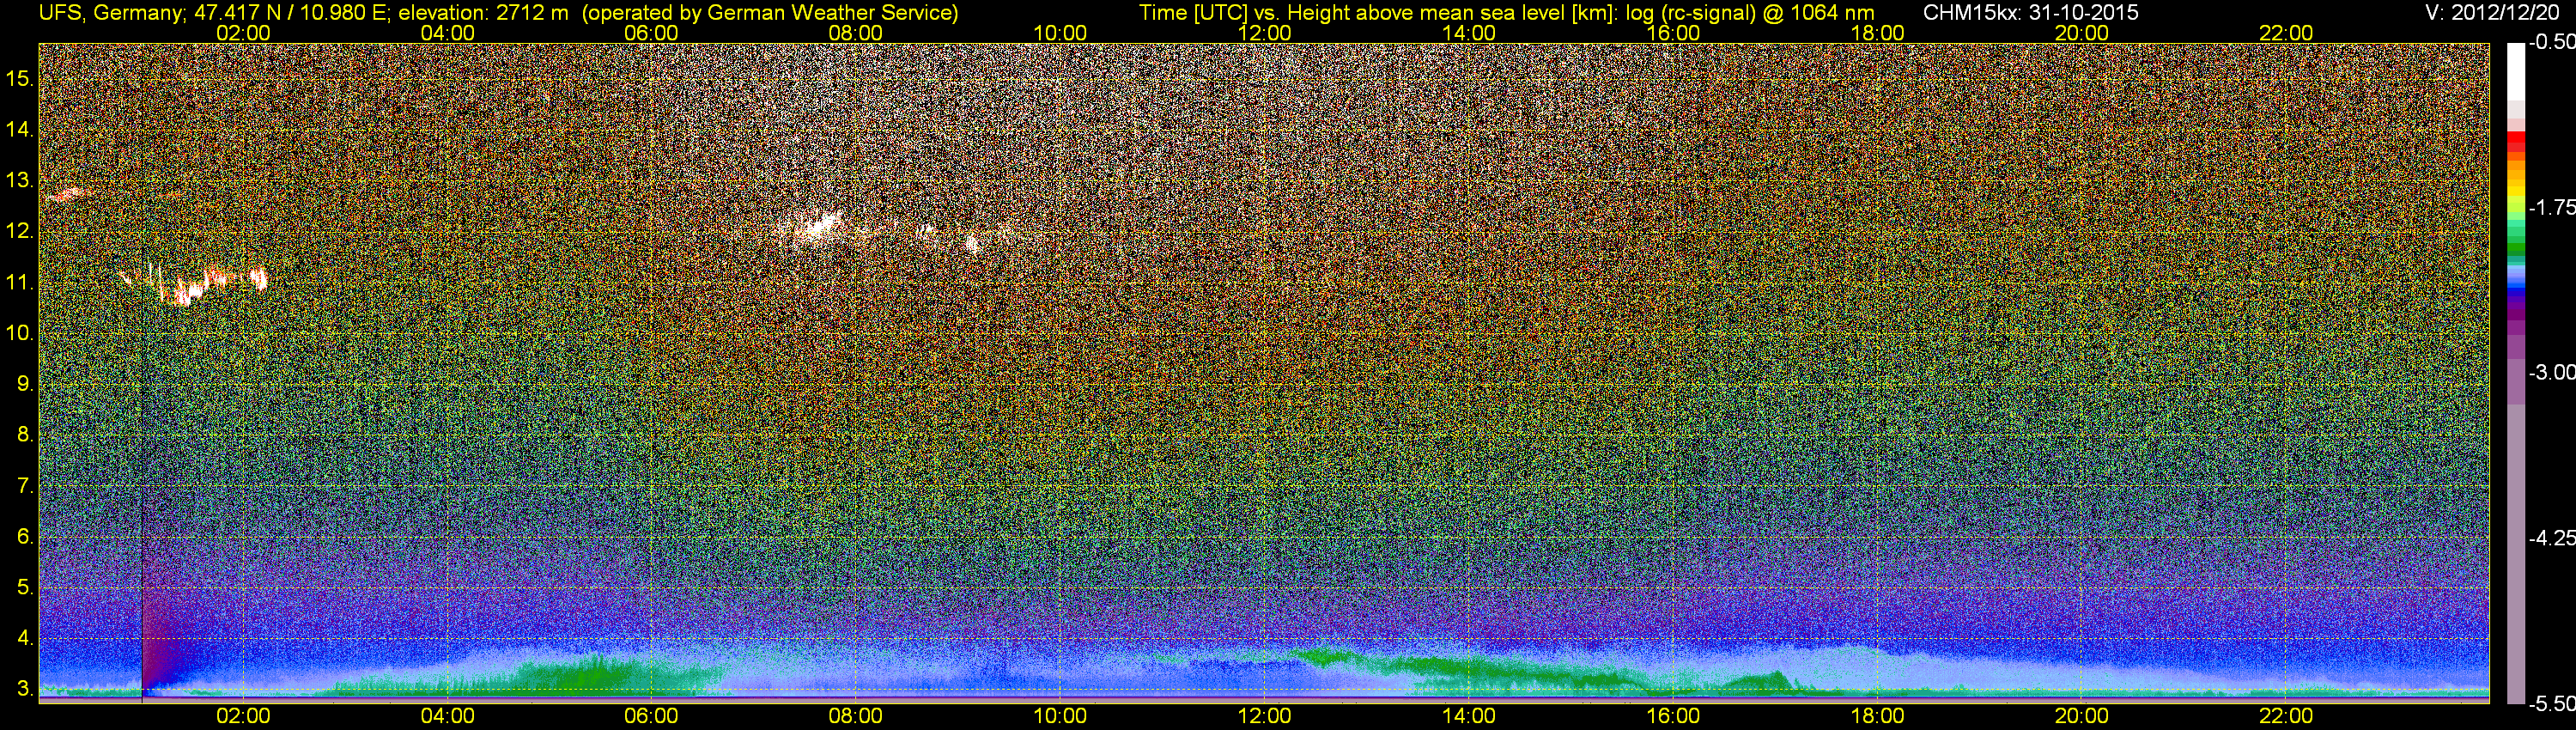Click the -4.25 value on the color scale
Screen dimensions: 2576x730
(2552, 538)
